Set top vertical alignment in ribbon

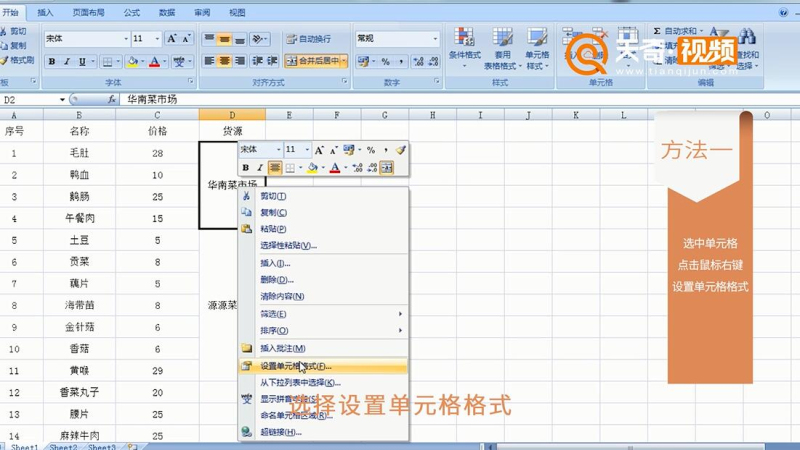click(x=209, y=39)
